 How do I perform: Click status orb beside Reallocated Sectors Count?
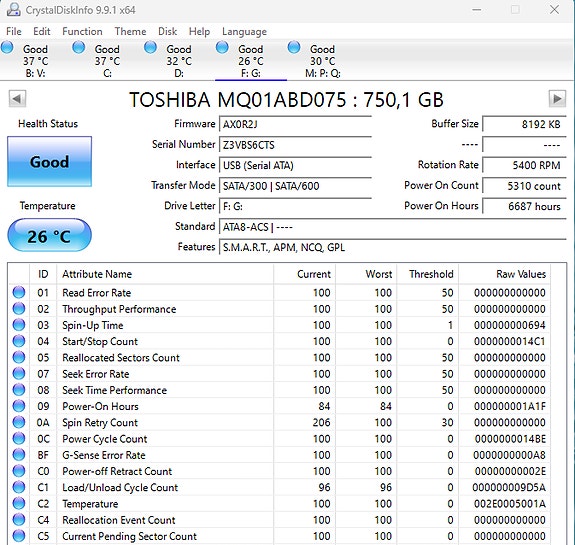point(19,357)
